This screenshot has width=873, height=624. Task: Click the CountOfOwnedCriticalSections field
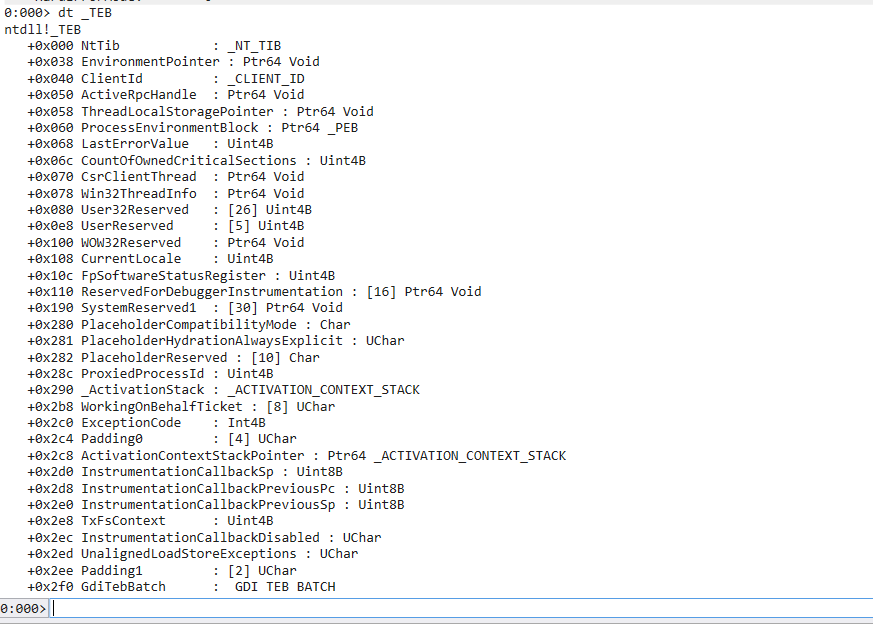point(188,160)
